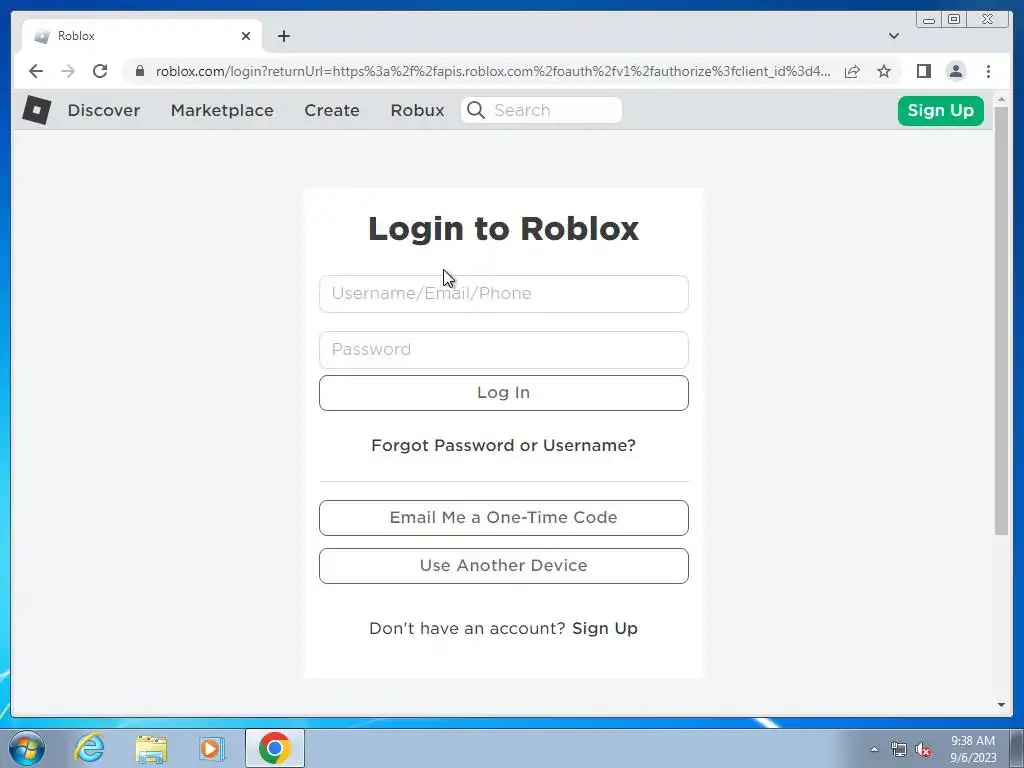
Task: Click the share page icon in address bar
Action: (852, 71)
